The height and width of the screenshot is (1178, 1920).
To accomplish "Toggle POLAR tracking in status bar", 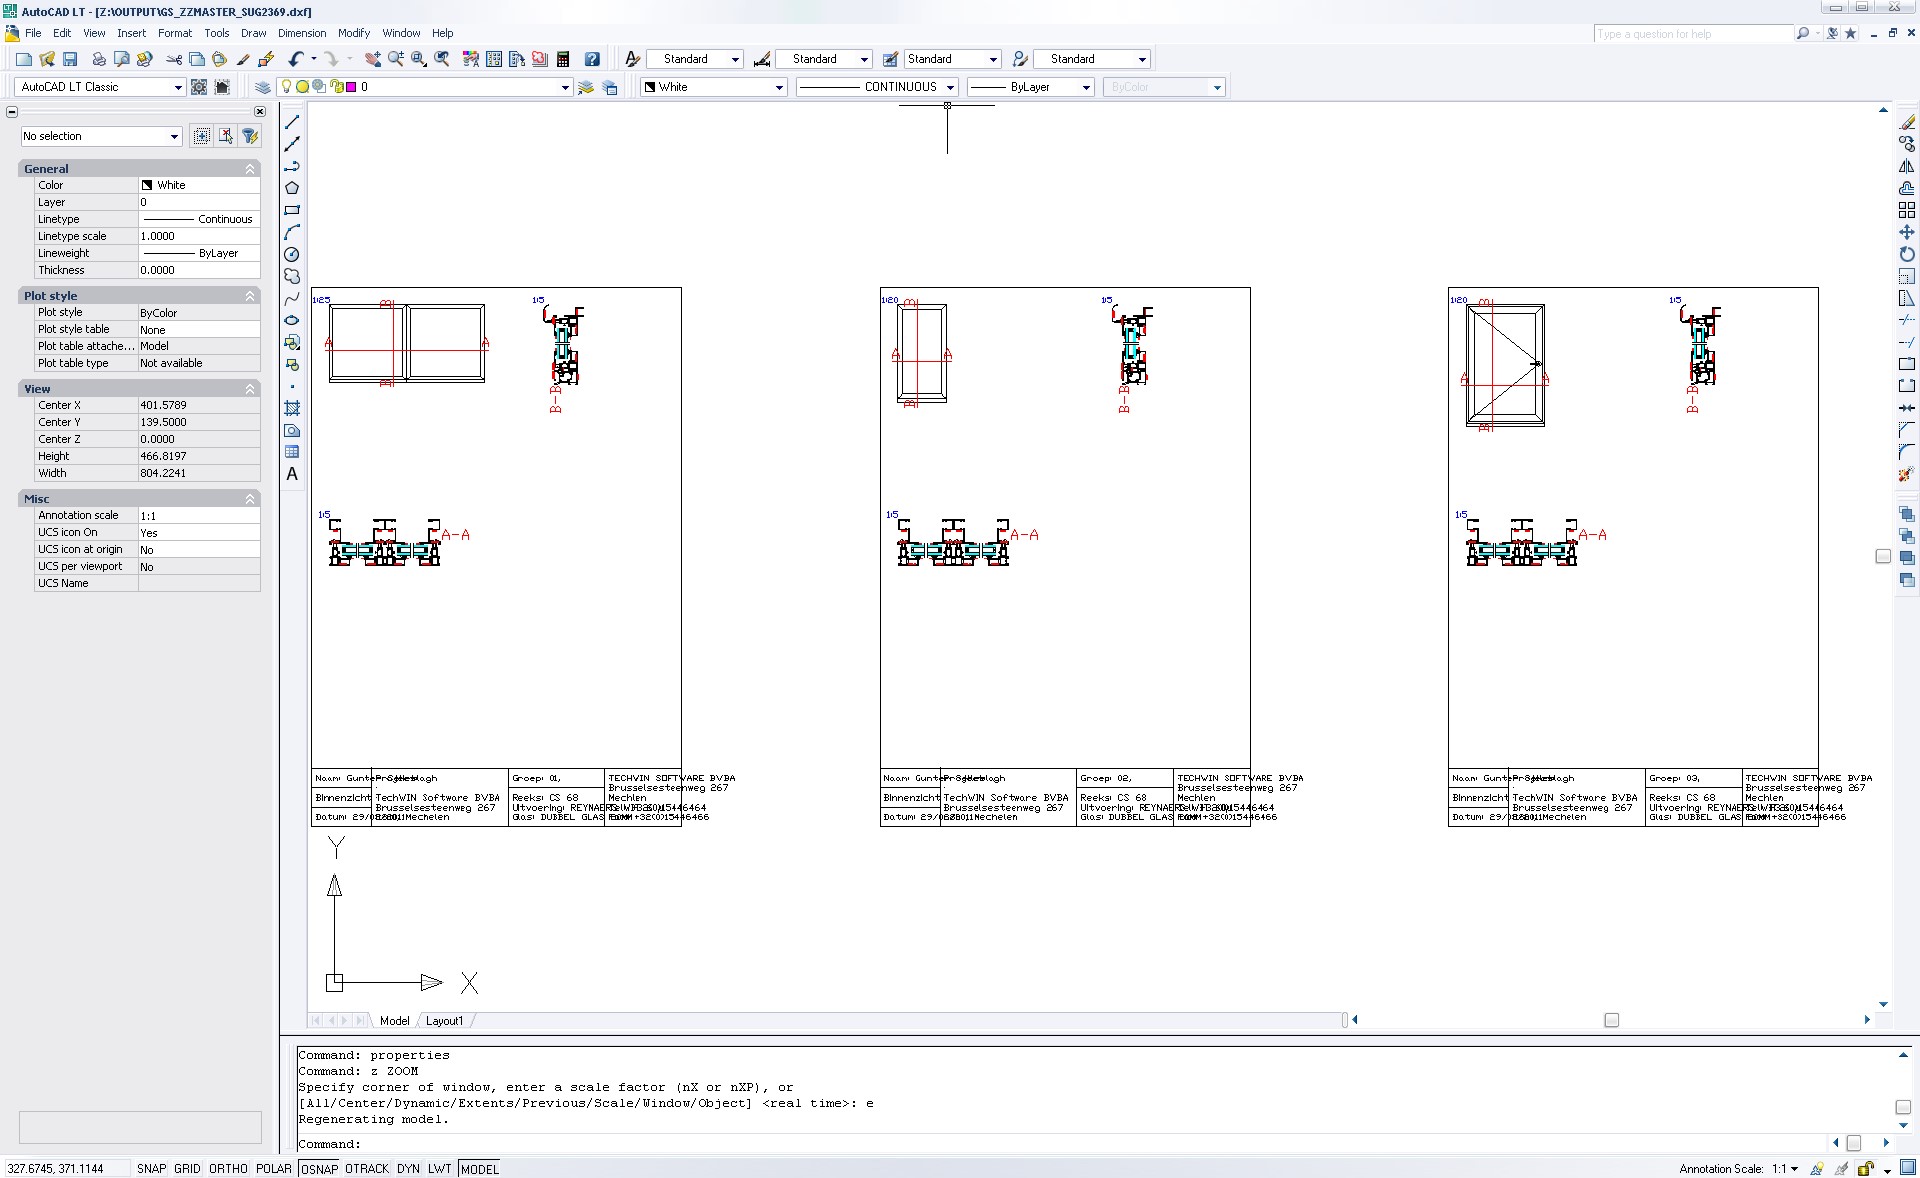I will [x=274, y=1168].
